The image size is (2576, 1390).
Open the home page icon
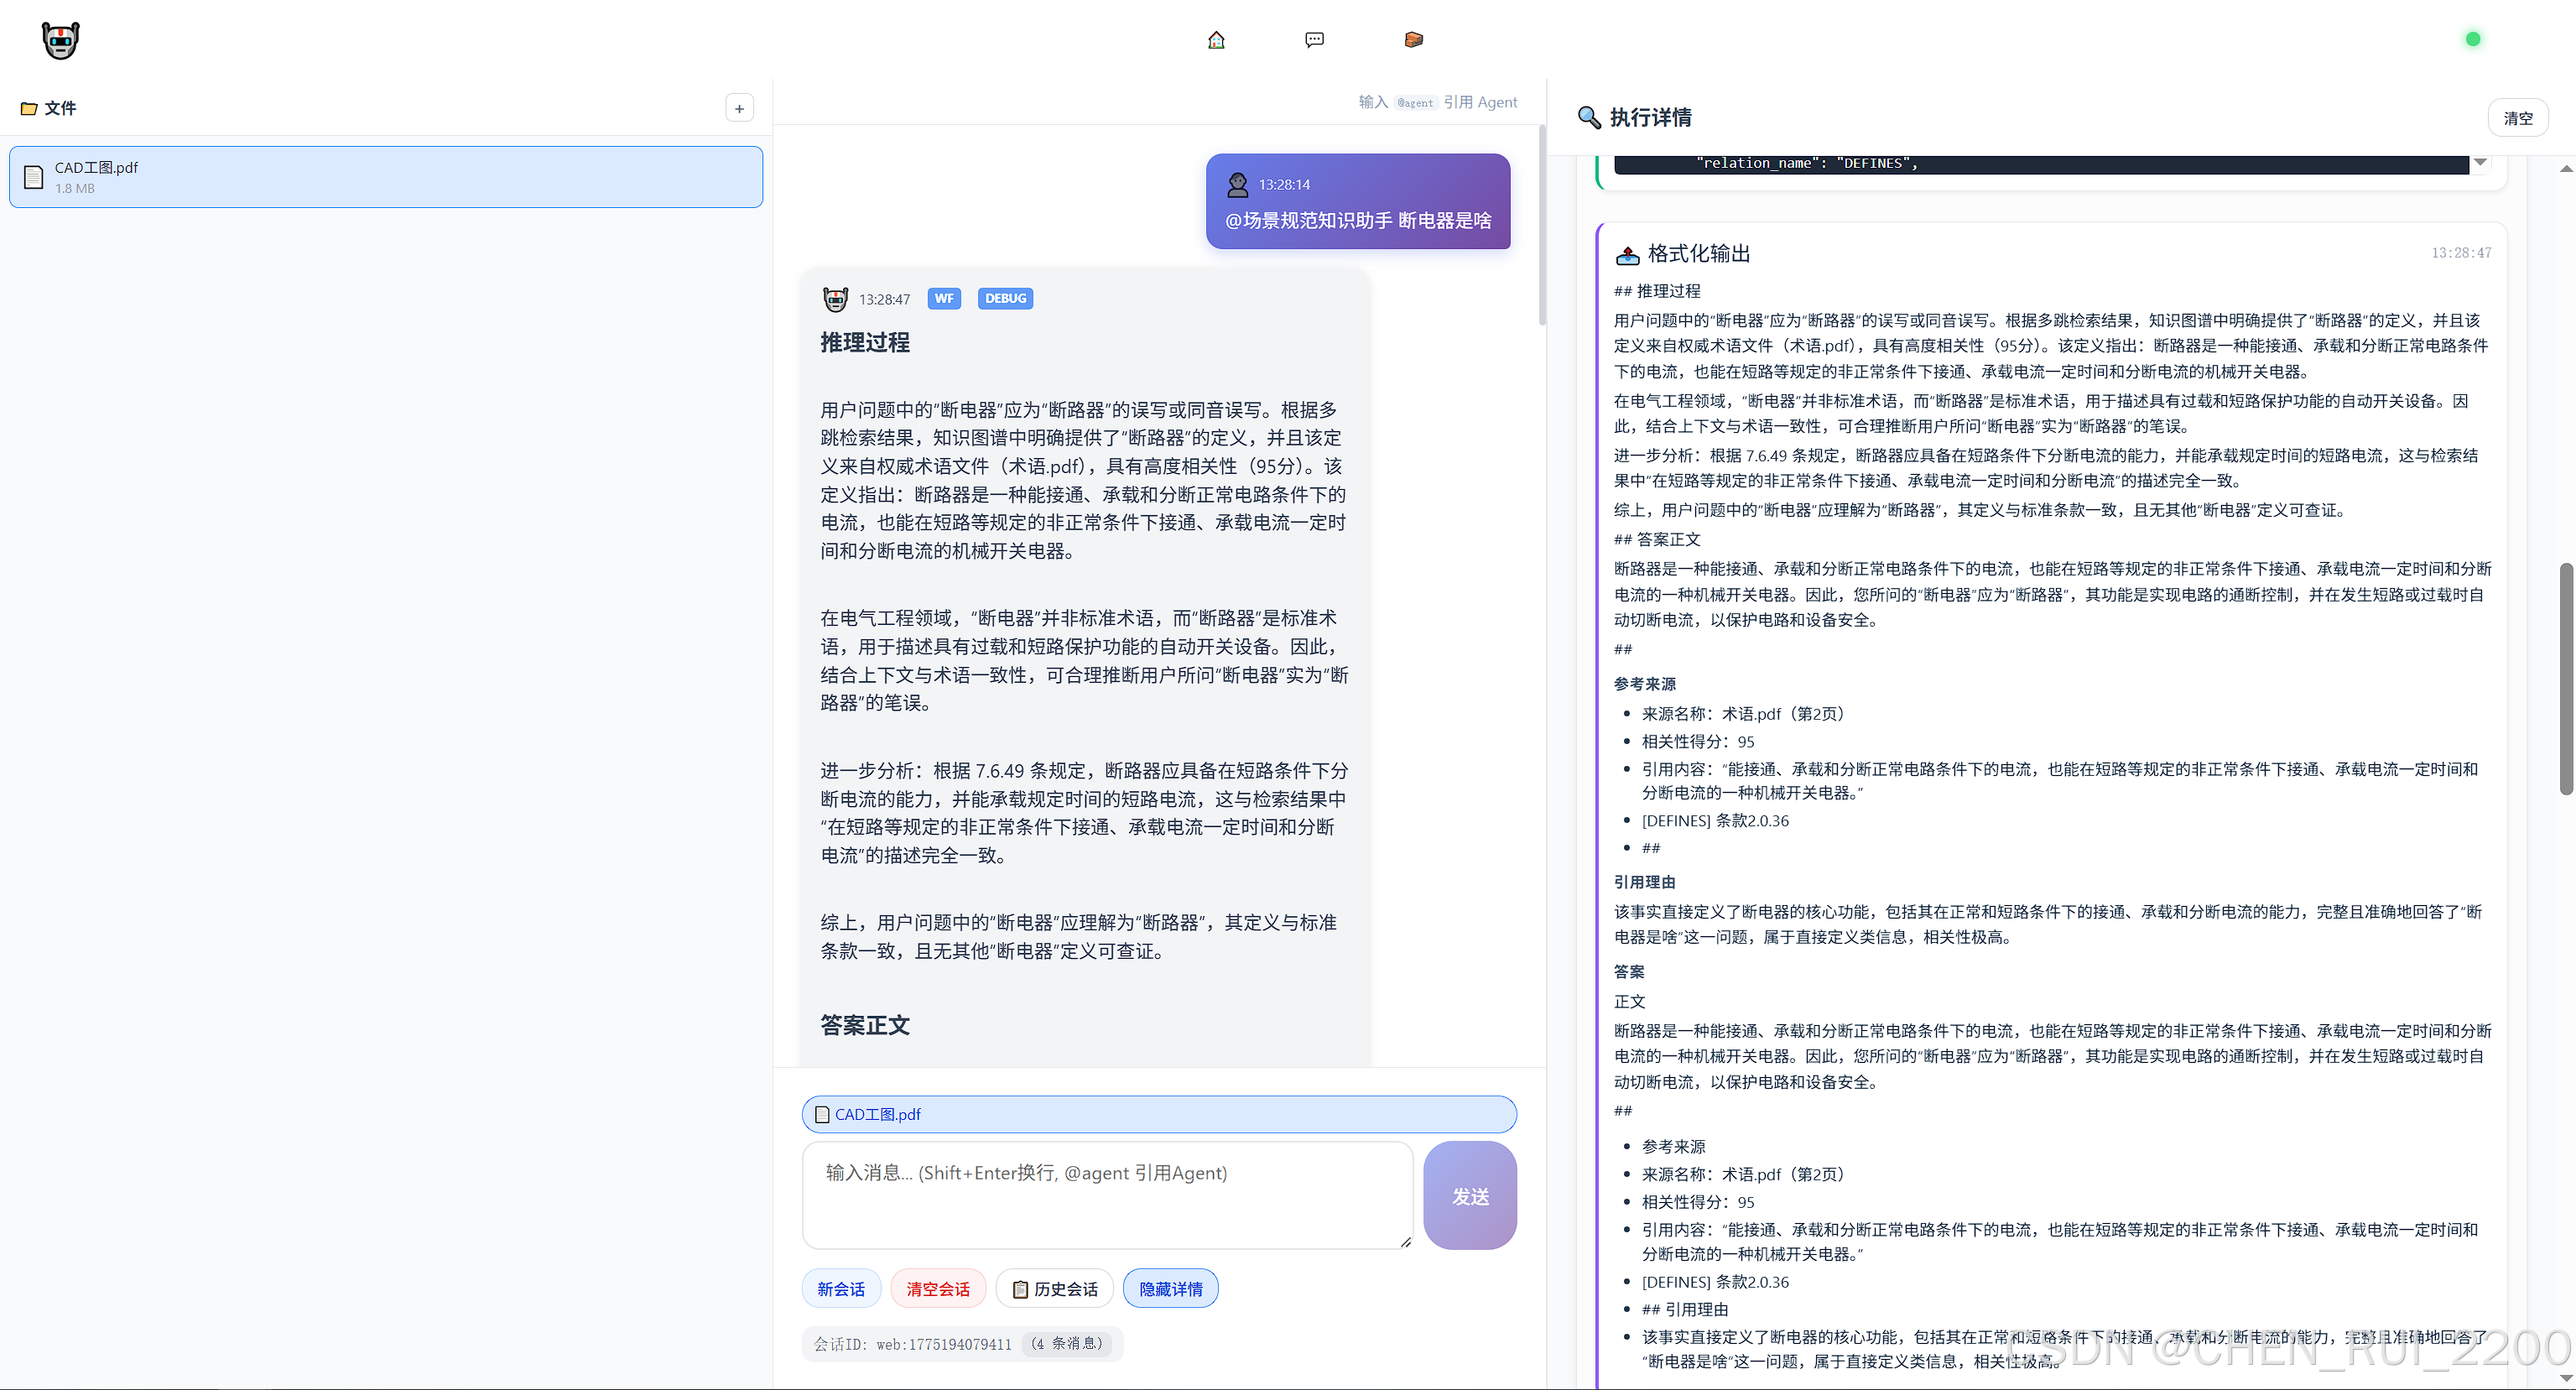tap(1216, 40)
